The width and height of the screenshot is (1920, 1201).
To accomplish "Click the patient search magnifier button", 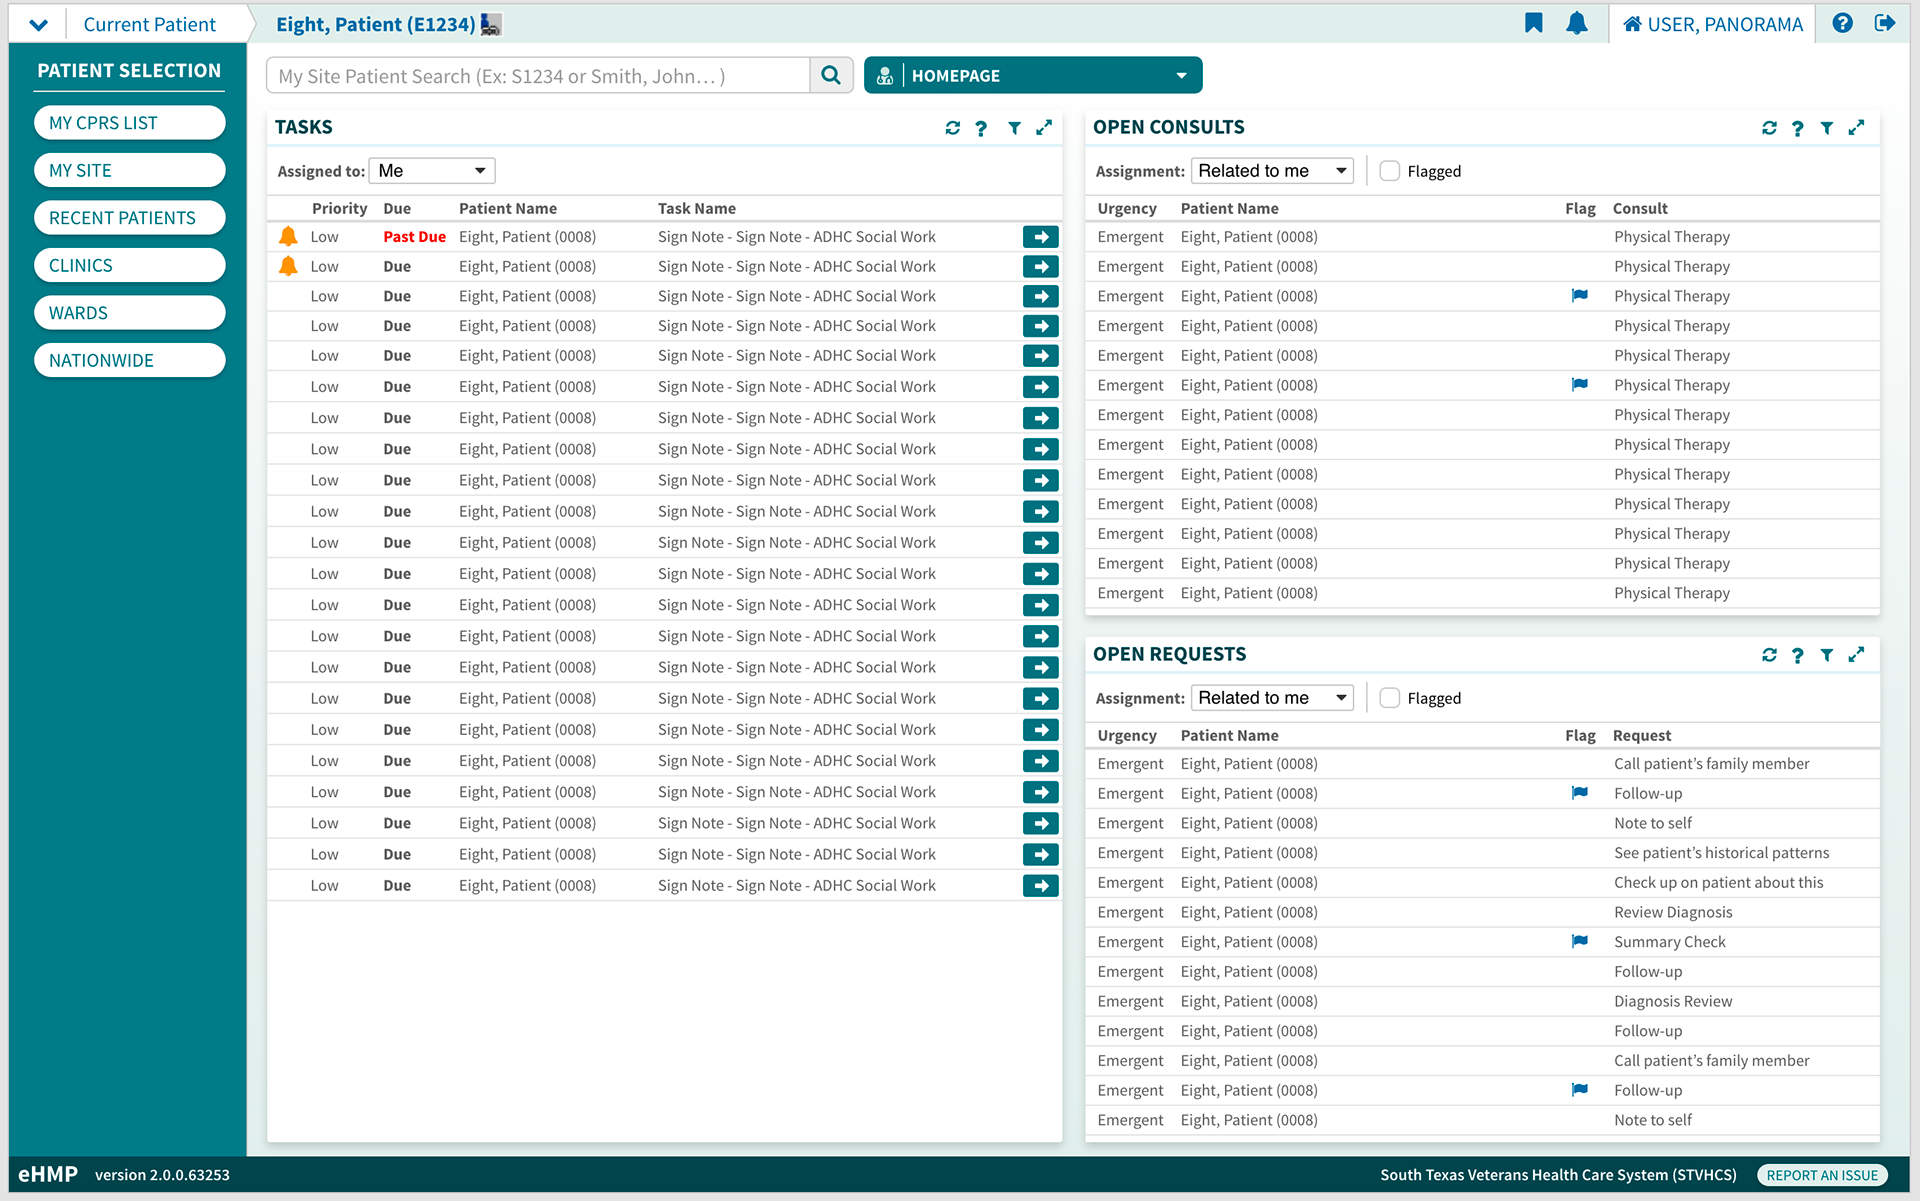I will pos(831,76).
